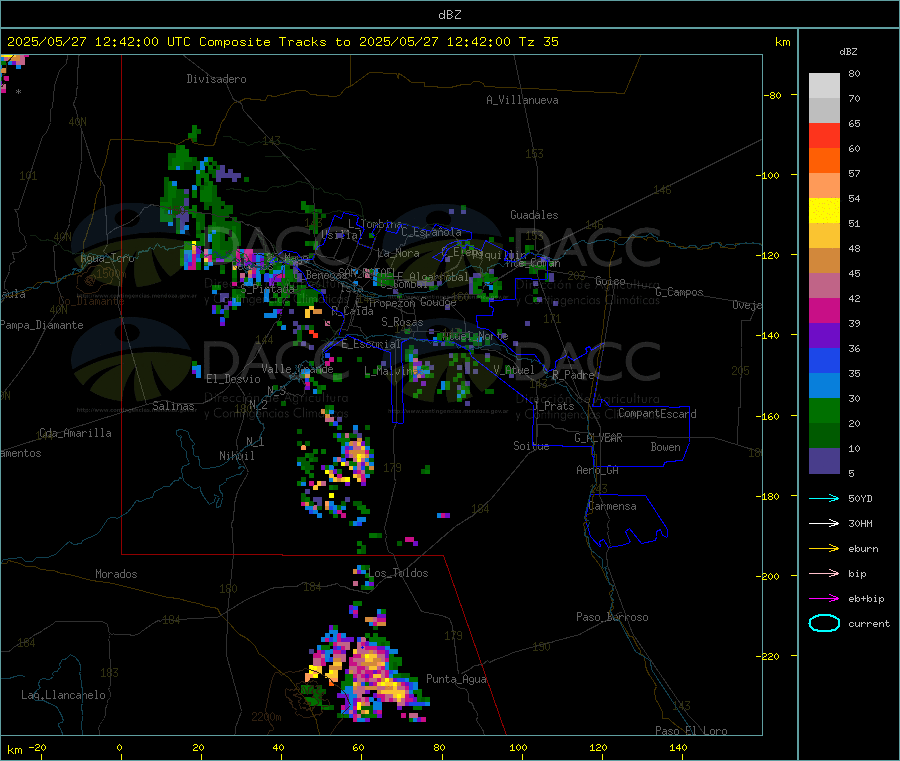Select the magenta 42-39 dBZ swatch
Image resolution: width=900 pixels, height=761 pixels.
point(824,310)
